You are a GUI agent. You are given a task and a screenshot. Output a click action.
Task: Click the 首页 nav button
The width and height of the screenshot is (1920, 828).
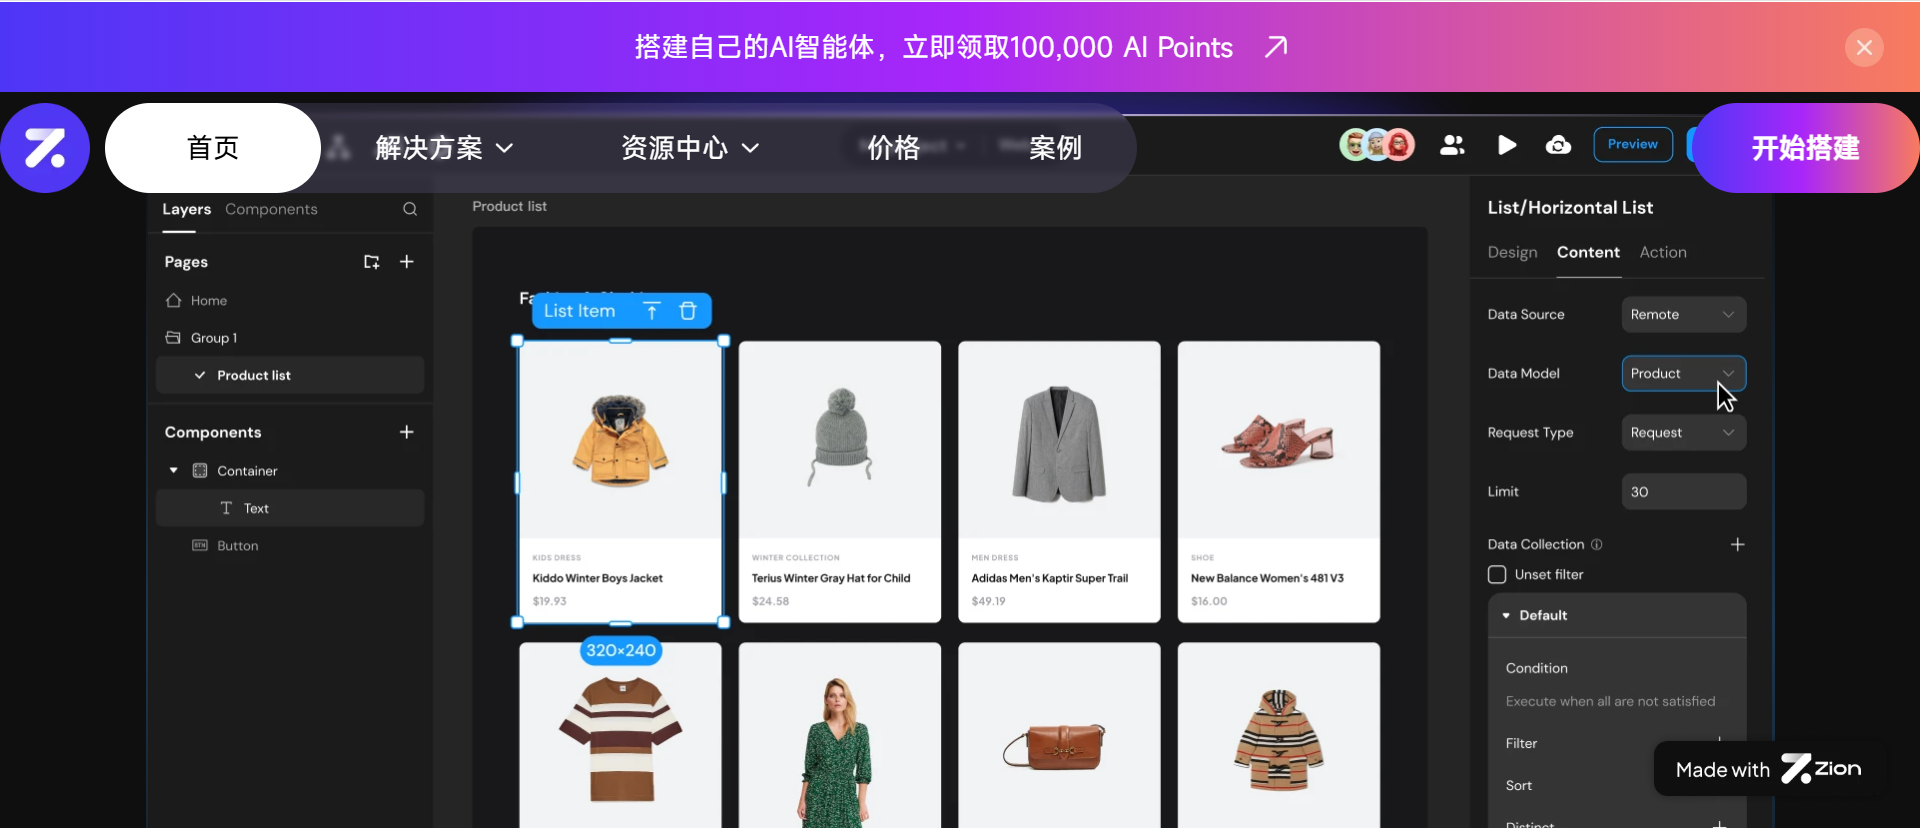tap(213, 148)
